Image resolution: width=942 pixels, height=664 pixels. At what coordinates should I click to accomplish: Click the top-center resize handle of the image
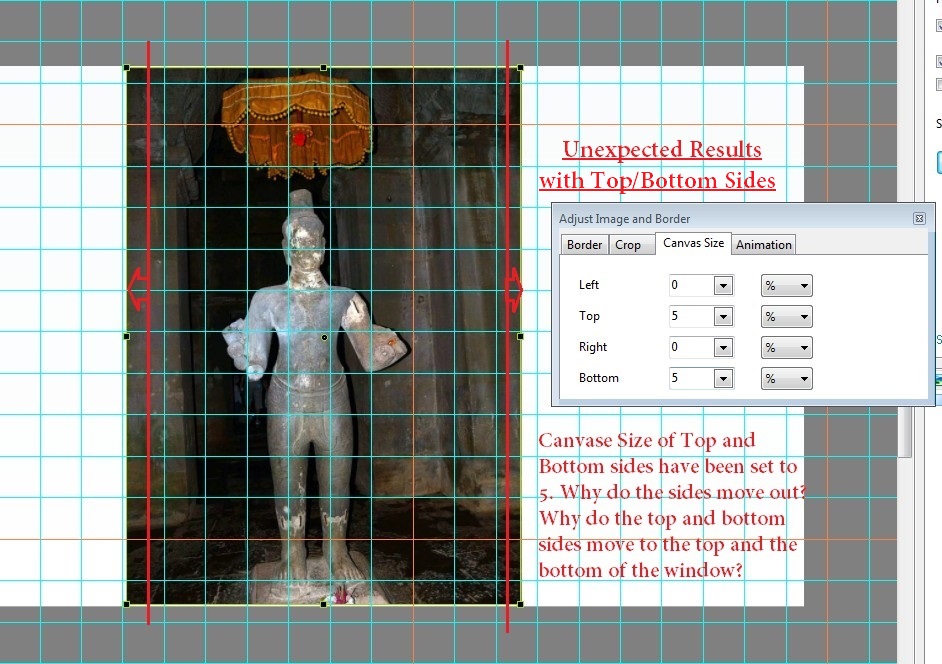pyautogui.click(x=323, y=68)
